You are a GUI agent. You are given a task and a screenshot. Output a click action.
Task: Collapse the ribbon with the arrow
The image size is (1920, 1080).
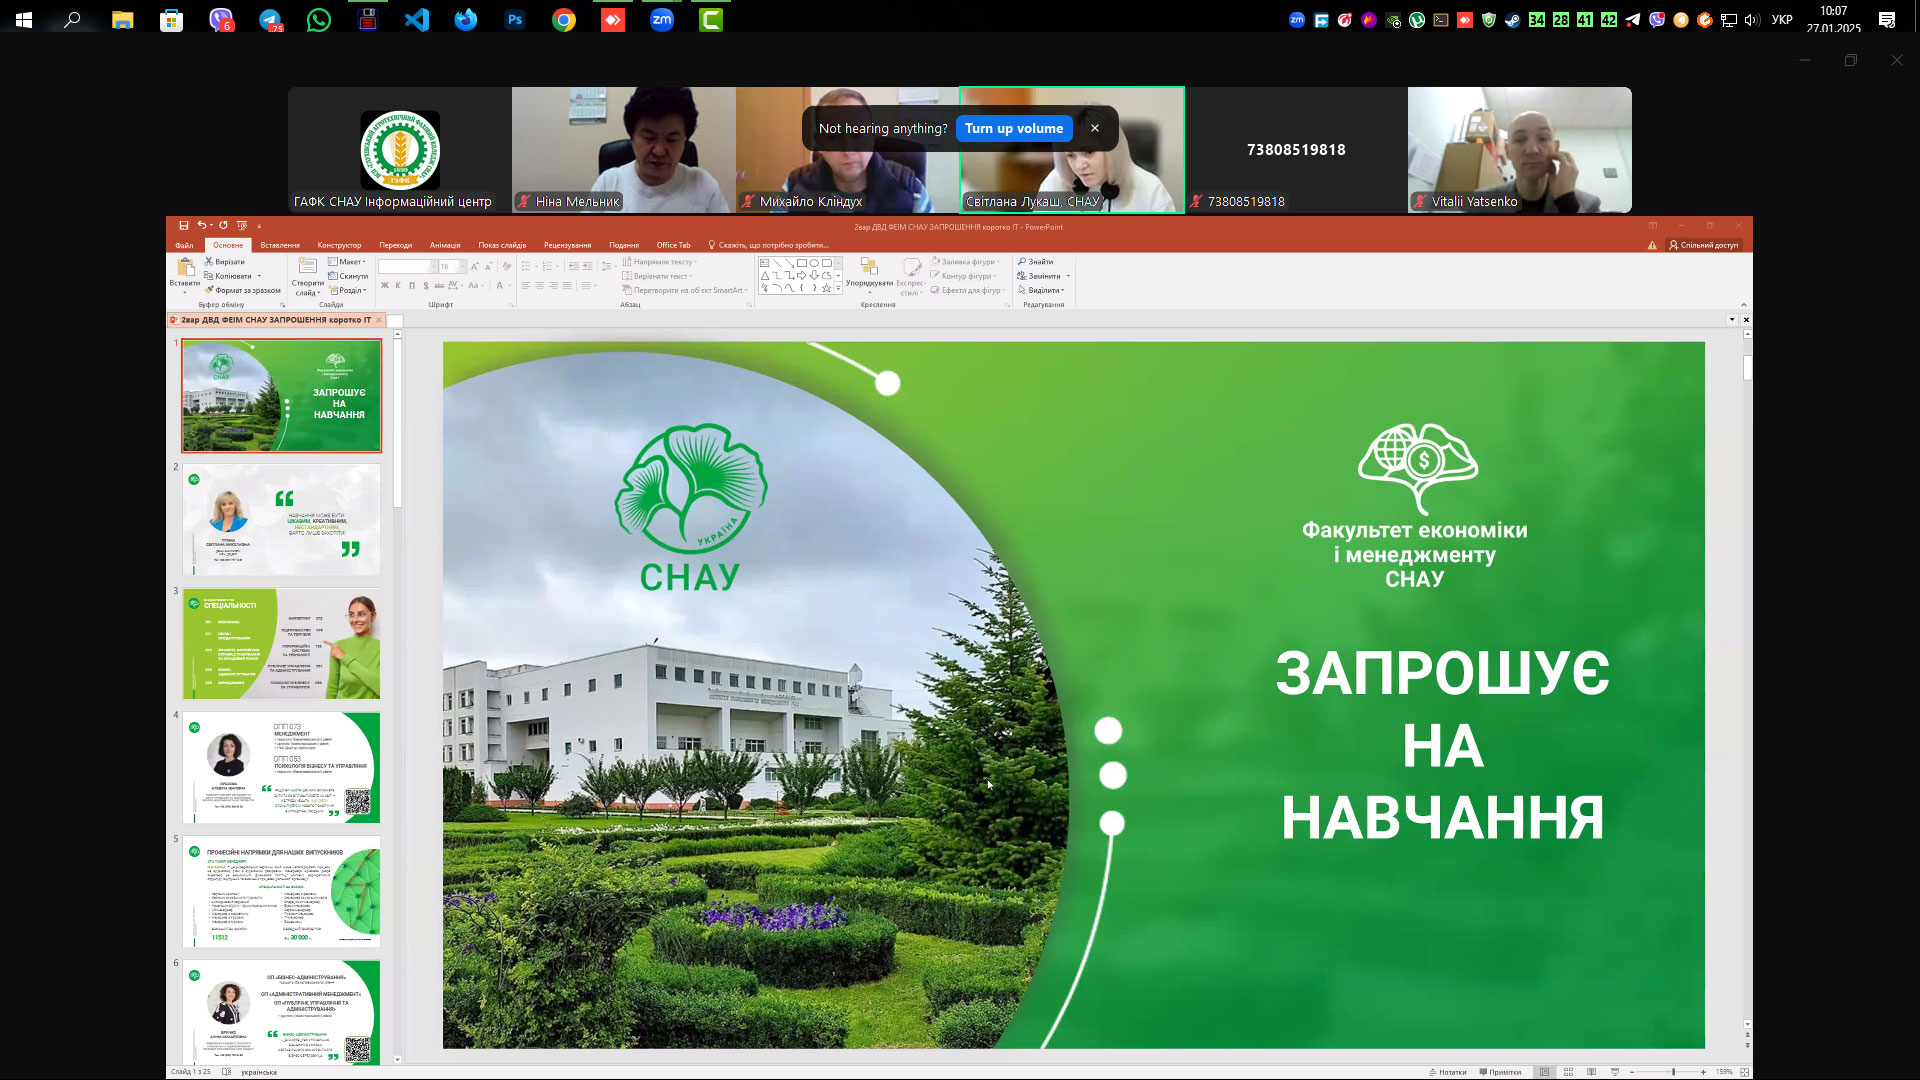[x=1744, y=305]
